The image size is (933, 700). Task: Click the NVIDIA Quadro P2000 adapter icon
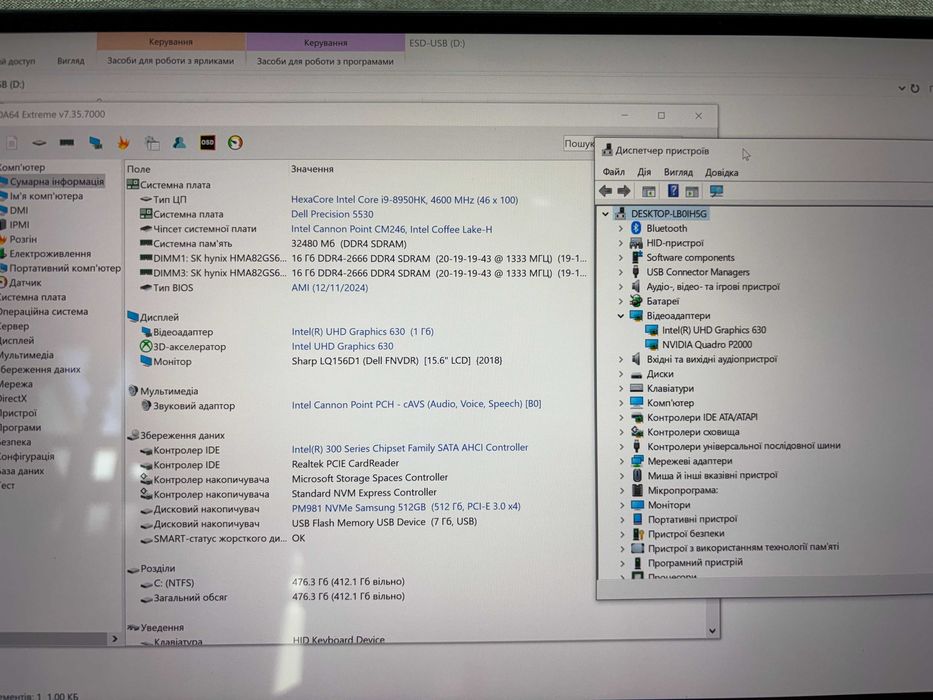coord(652,344)
